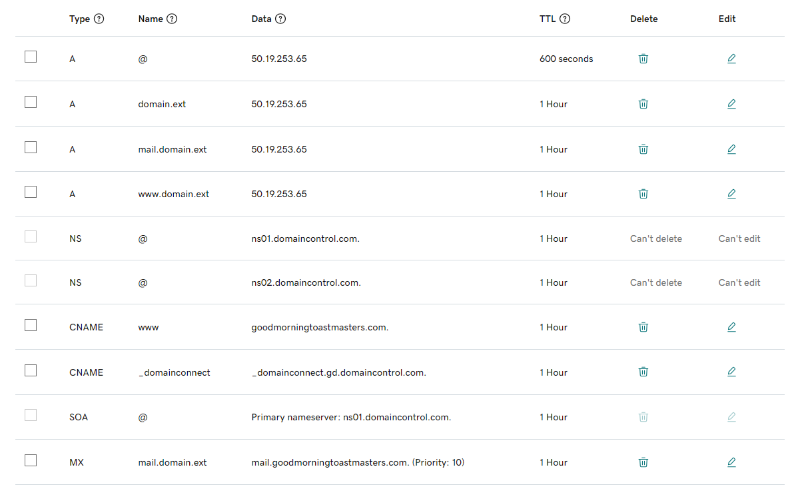Viewport: 800px width, 496px height.
Task: Delete the _domainconnect CNAME record
Action: pos(643,372)
